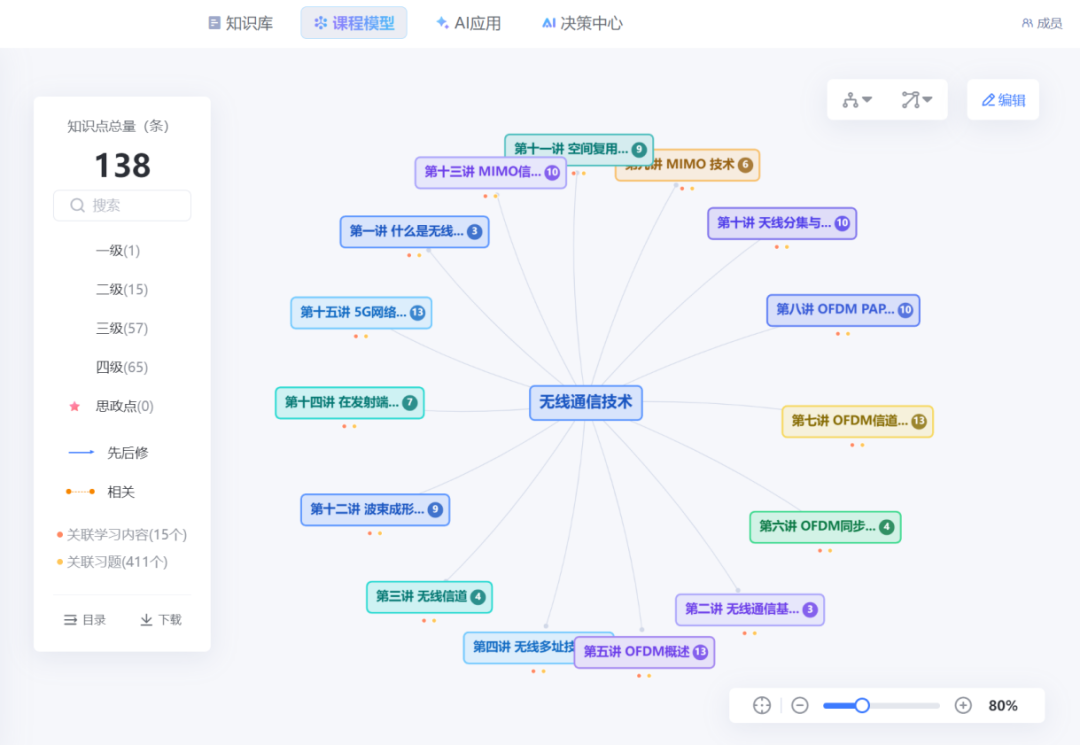
Task: Filter by 二级(15) knowledge points
Action: (122, 289)
